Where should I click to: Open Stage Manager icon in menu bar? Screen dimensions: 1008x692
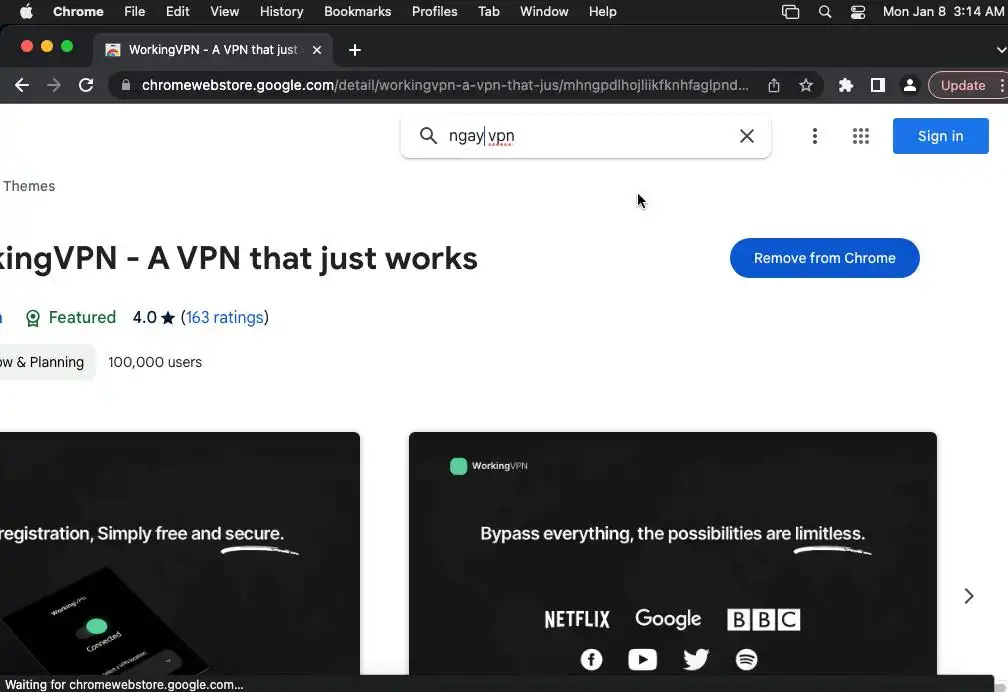790,12
